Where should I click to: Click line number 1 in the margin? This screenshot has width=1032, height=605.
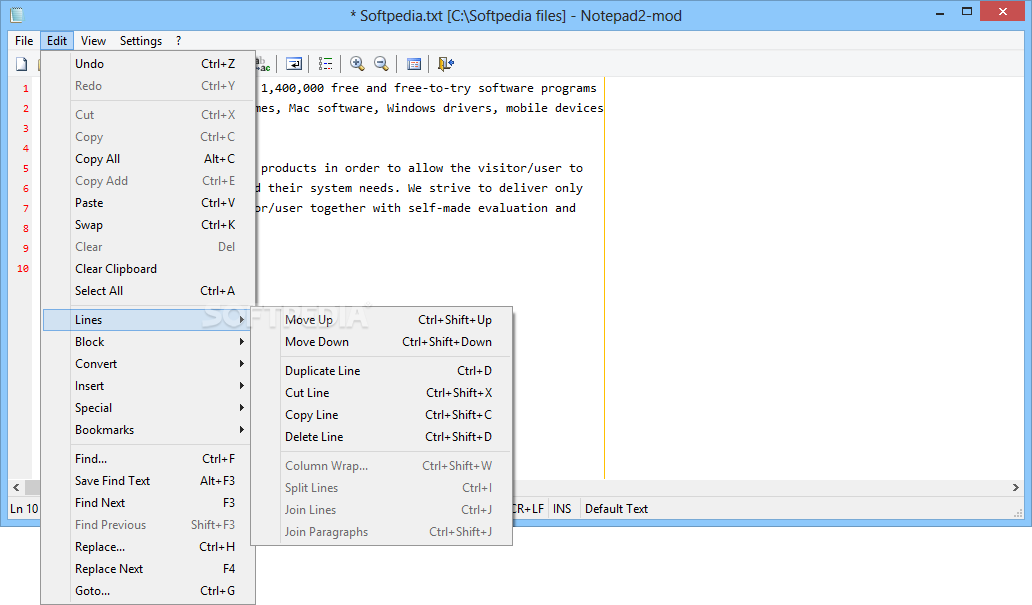26,88
